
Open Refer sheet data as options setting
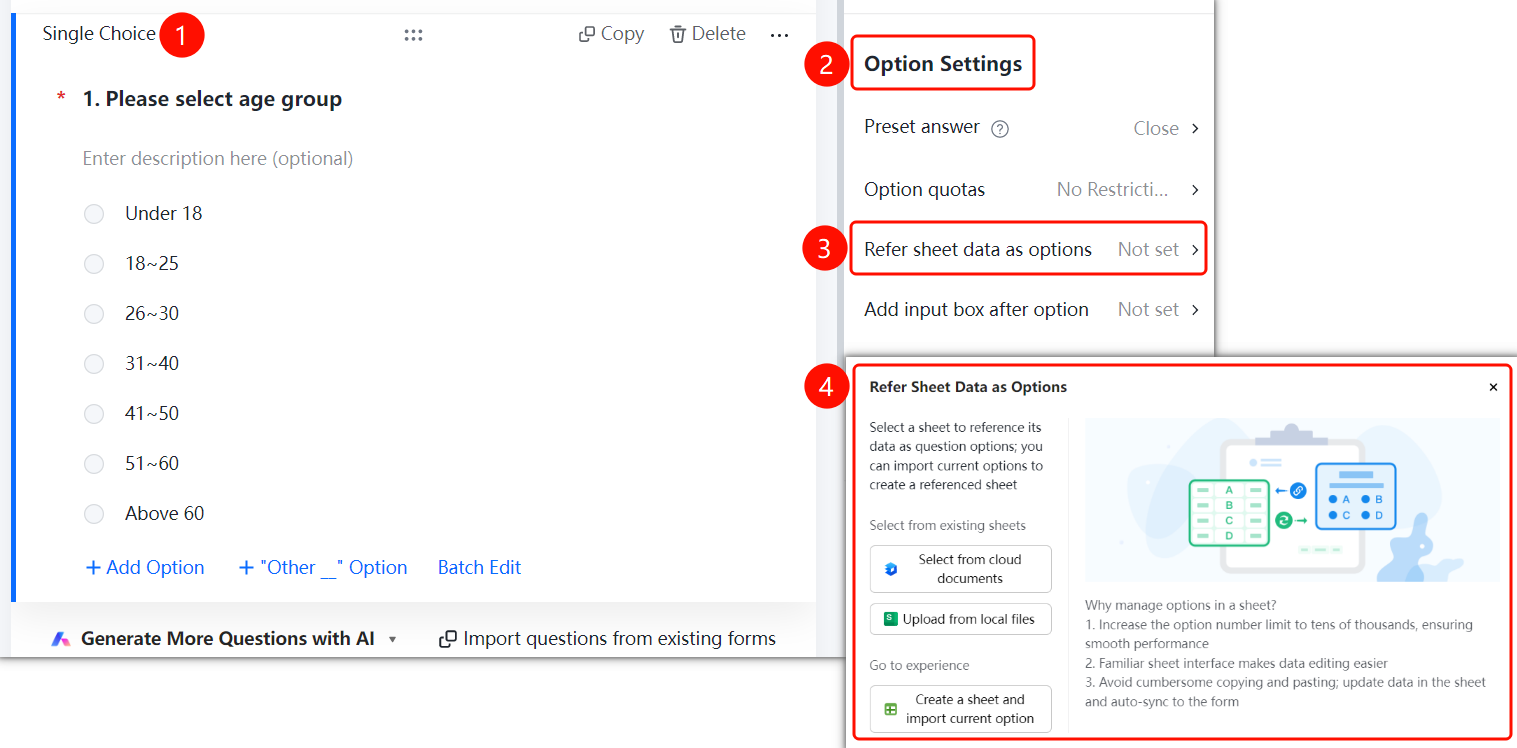1029,249
